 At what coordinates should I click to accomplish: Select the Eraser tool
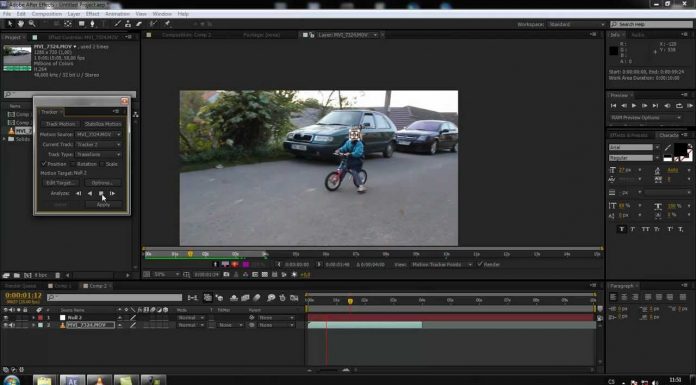coord(139,24)
